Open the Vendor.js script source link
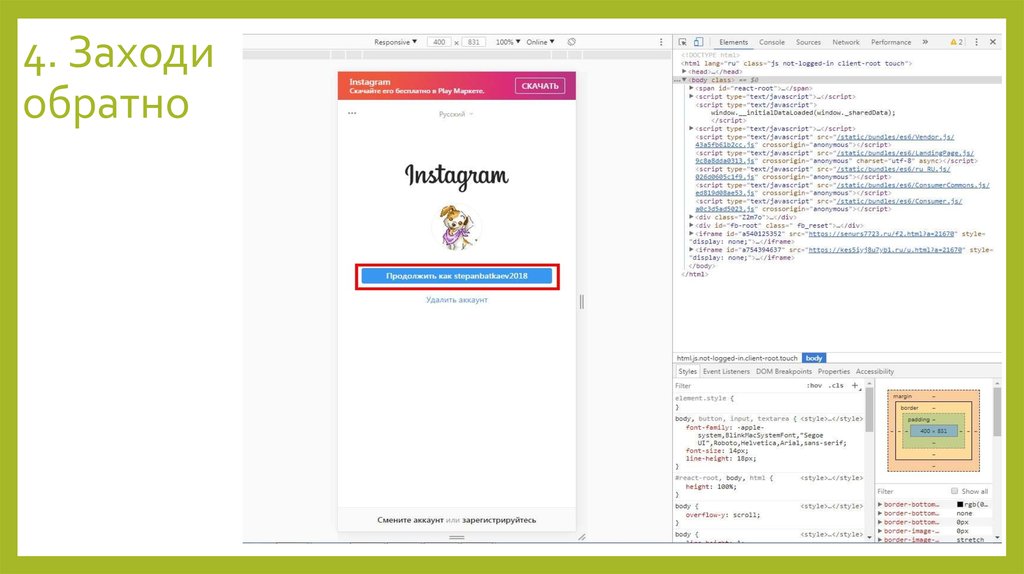 (895, 137)
